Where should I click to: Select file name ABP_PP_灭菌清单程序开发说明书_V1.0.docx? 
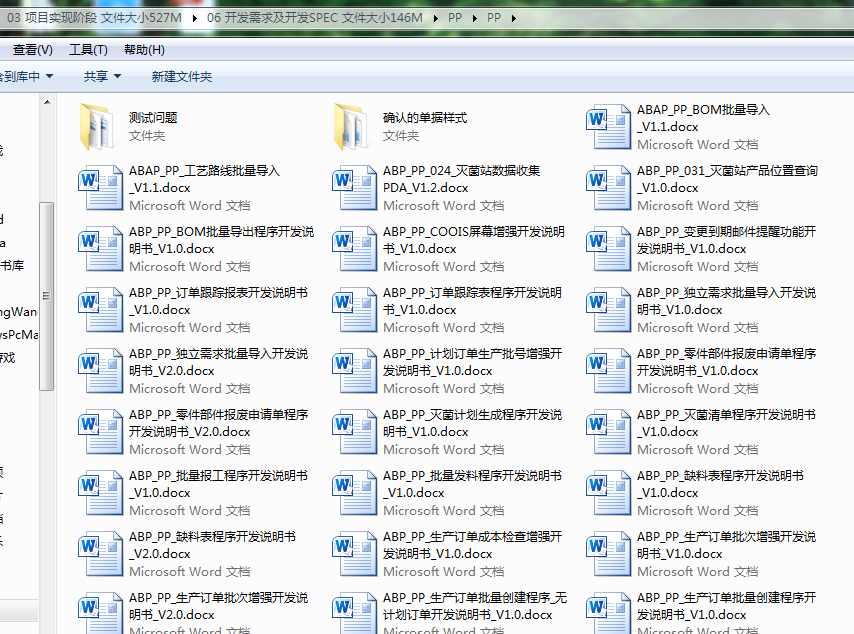coord(727,423)
